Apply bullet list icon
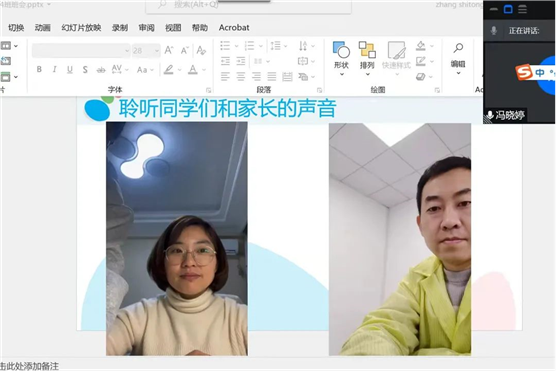556x371 pixels. [225, 46]
